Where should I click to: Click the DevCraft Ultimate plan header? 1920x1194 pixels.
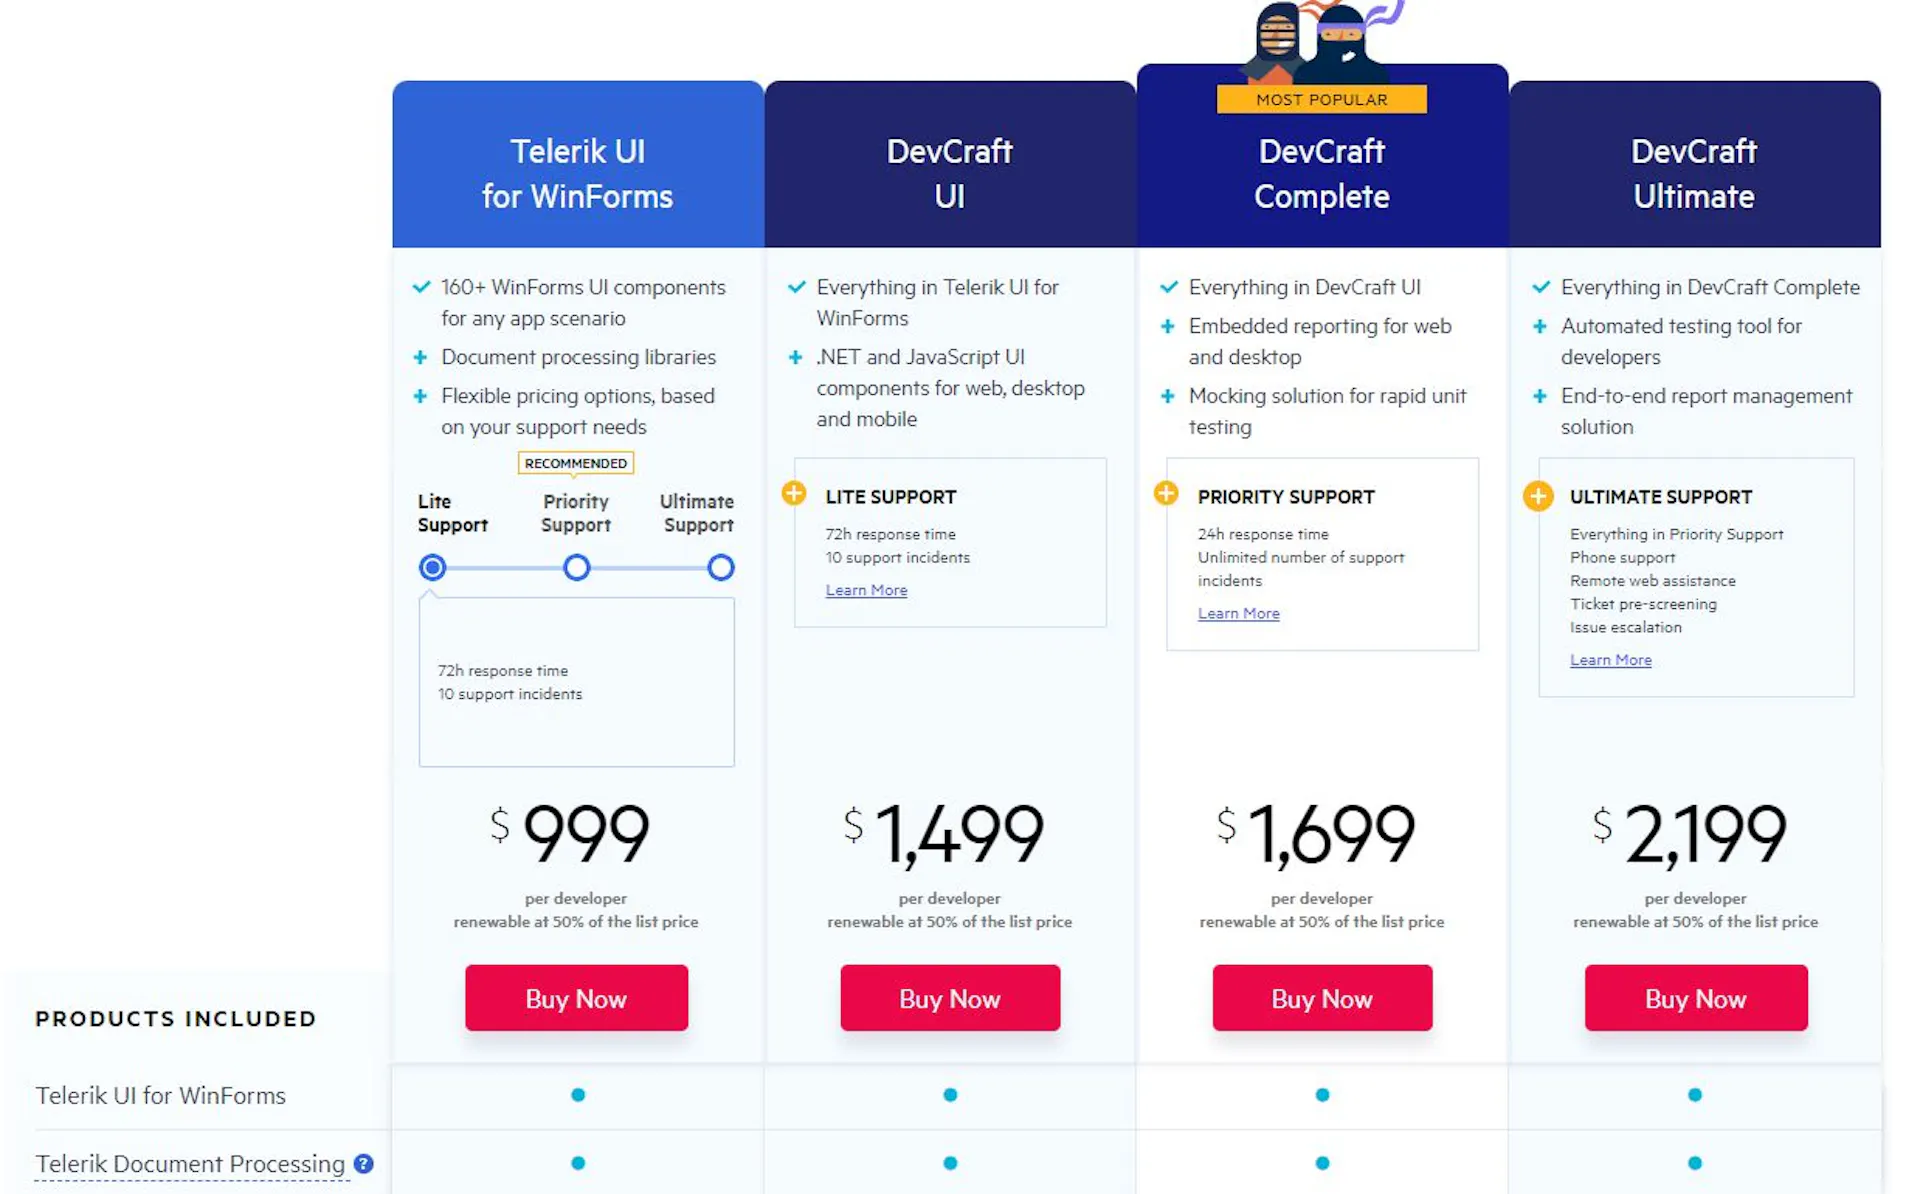coord(1694,173)
